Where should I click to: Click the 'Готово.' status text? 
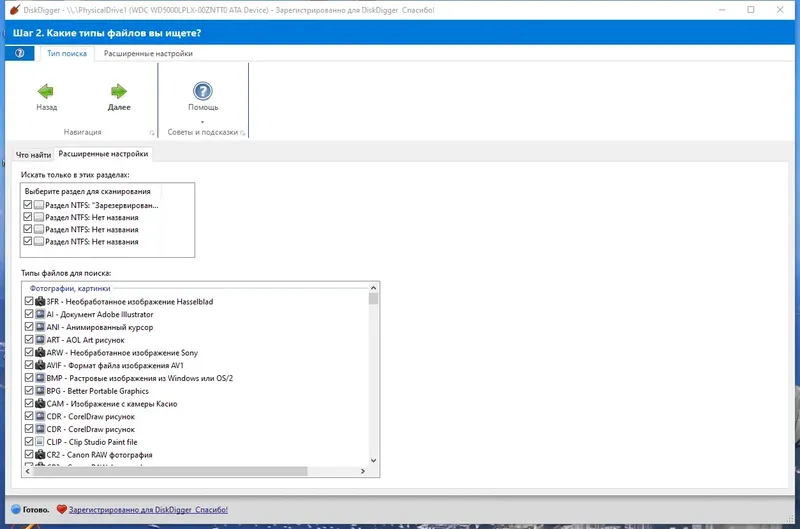[36, 509]
